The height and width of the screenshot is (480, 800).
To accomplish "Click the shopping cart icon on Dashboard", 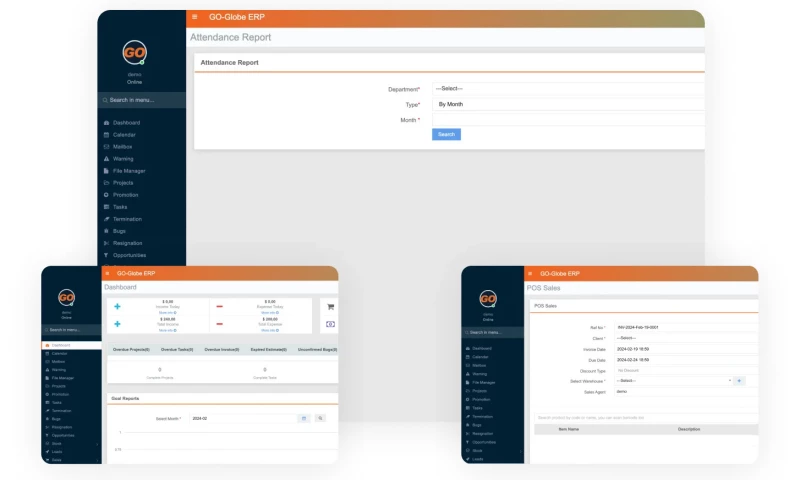I will click(330, 307).
